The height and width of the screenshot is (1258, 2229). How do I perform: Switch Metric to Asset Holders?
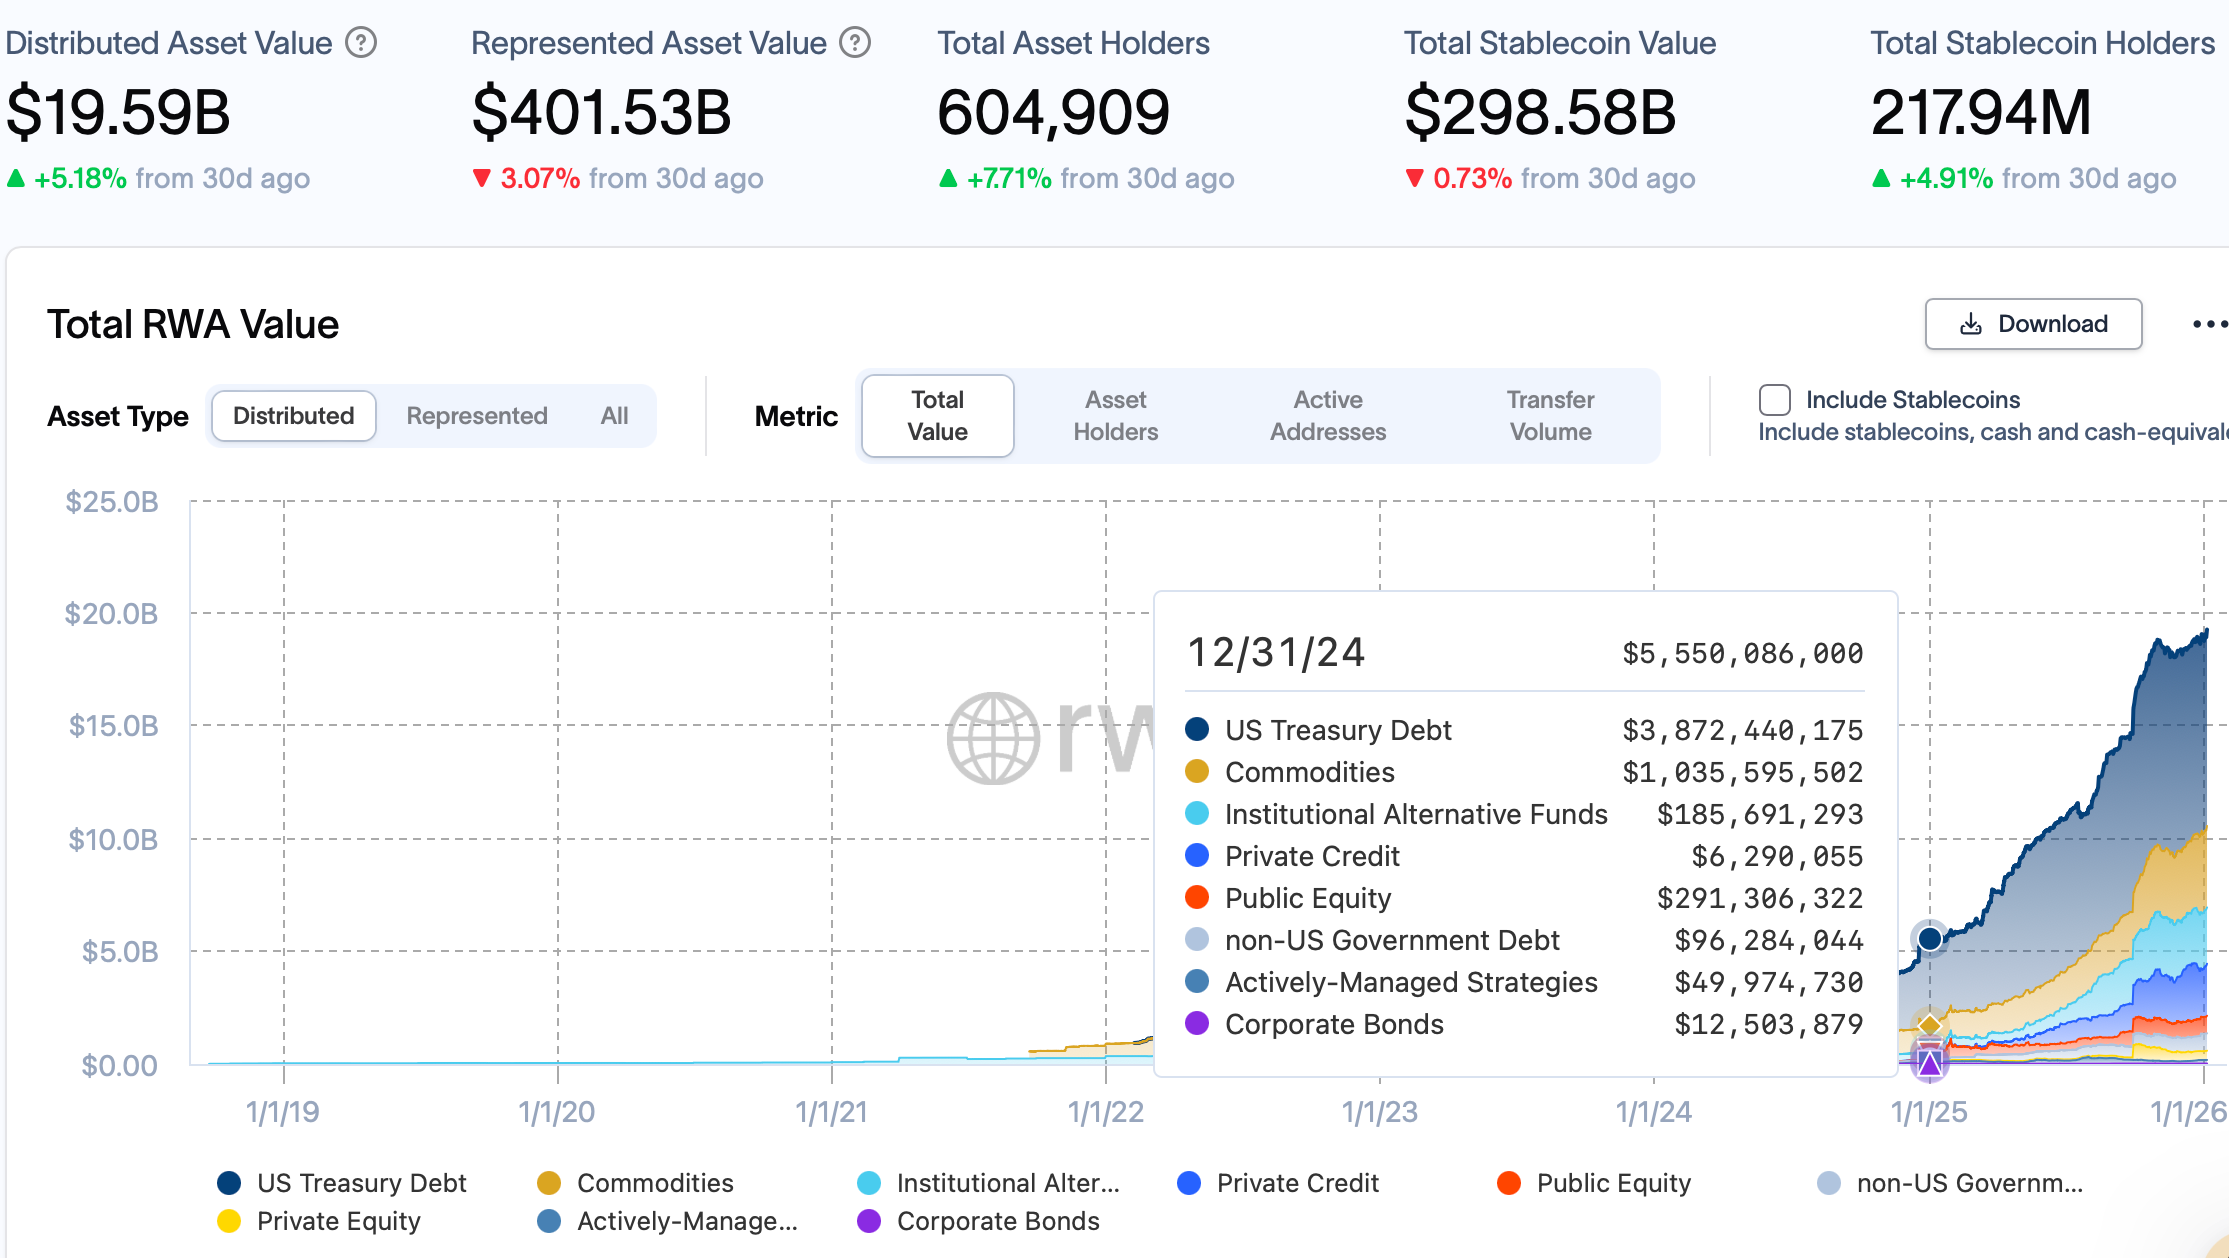1115,416
